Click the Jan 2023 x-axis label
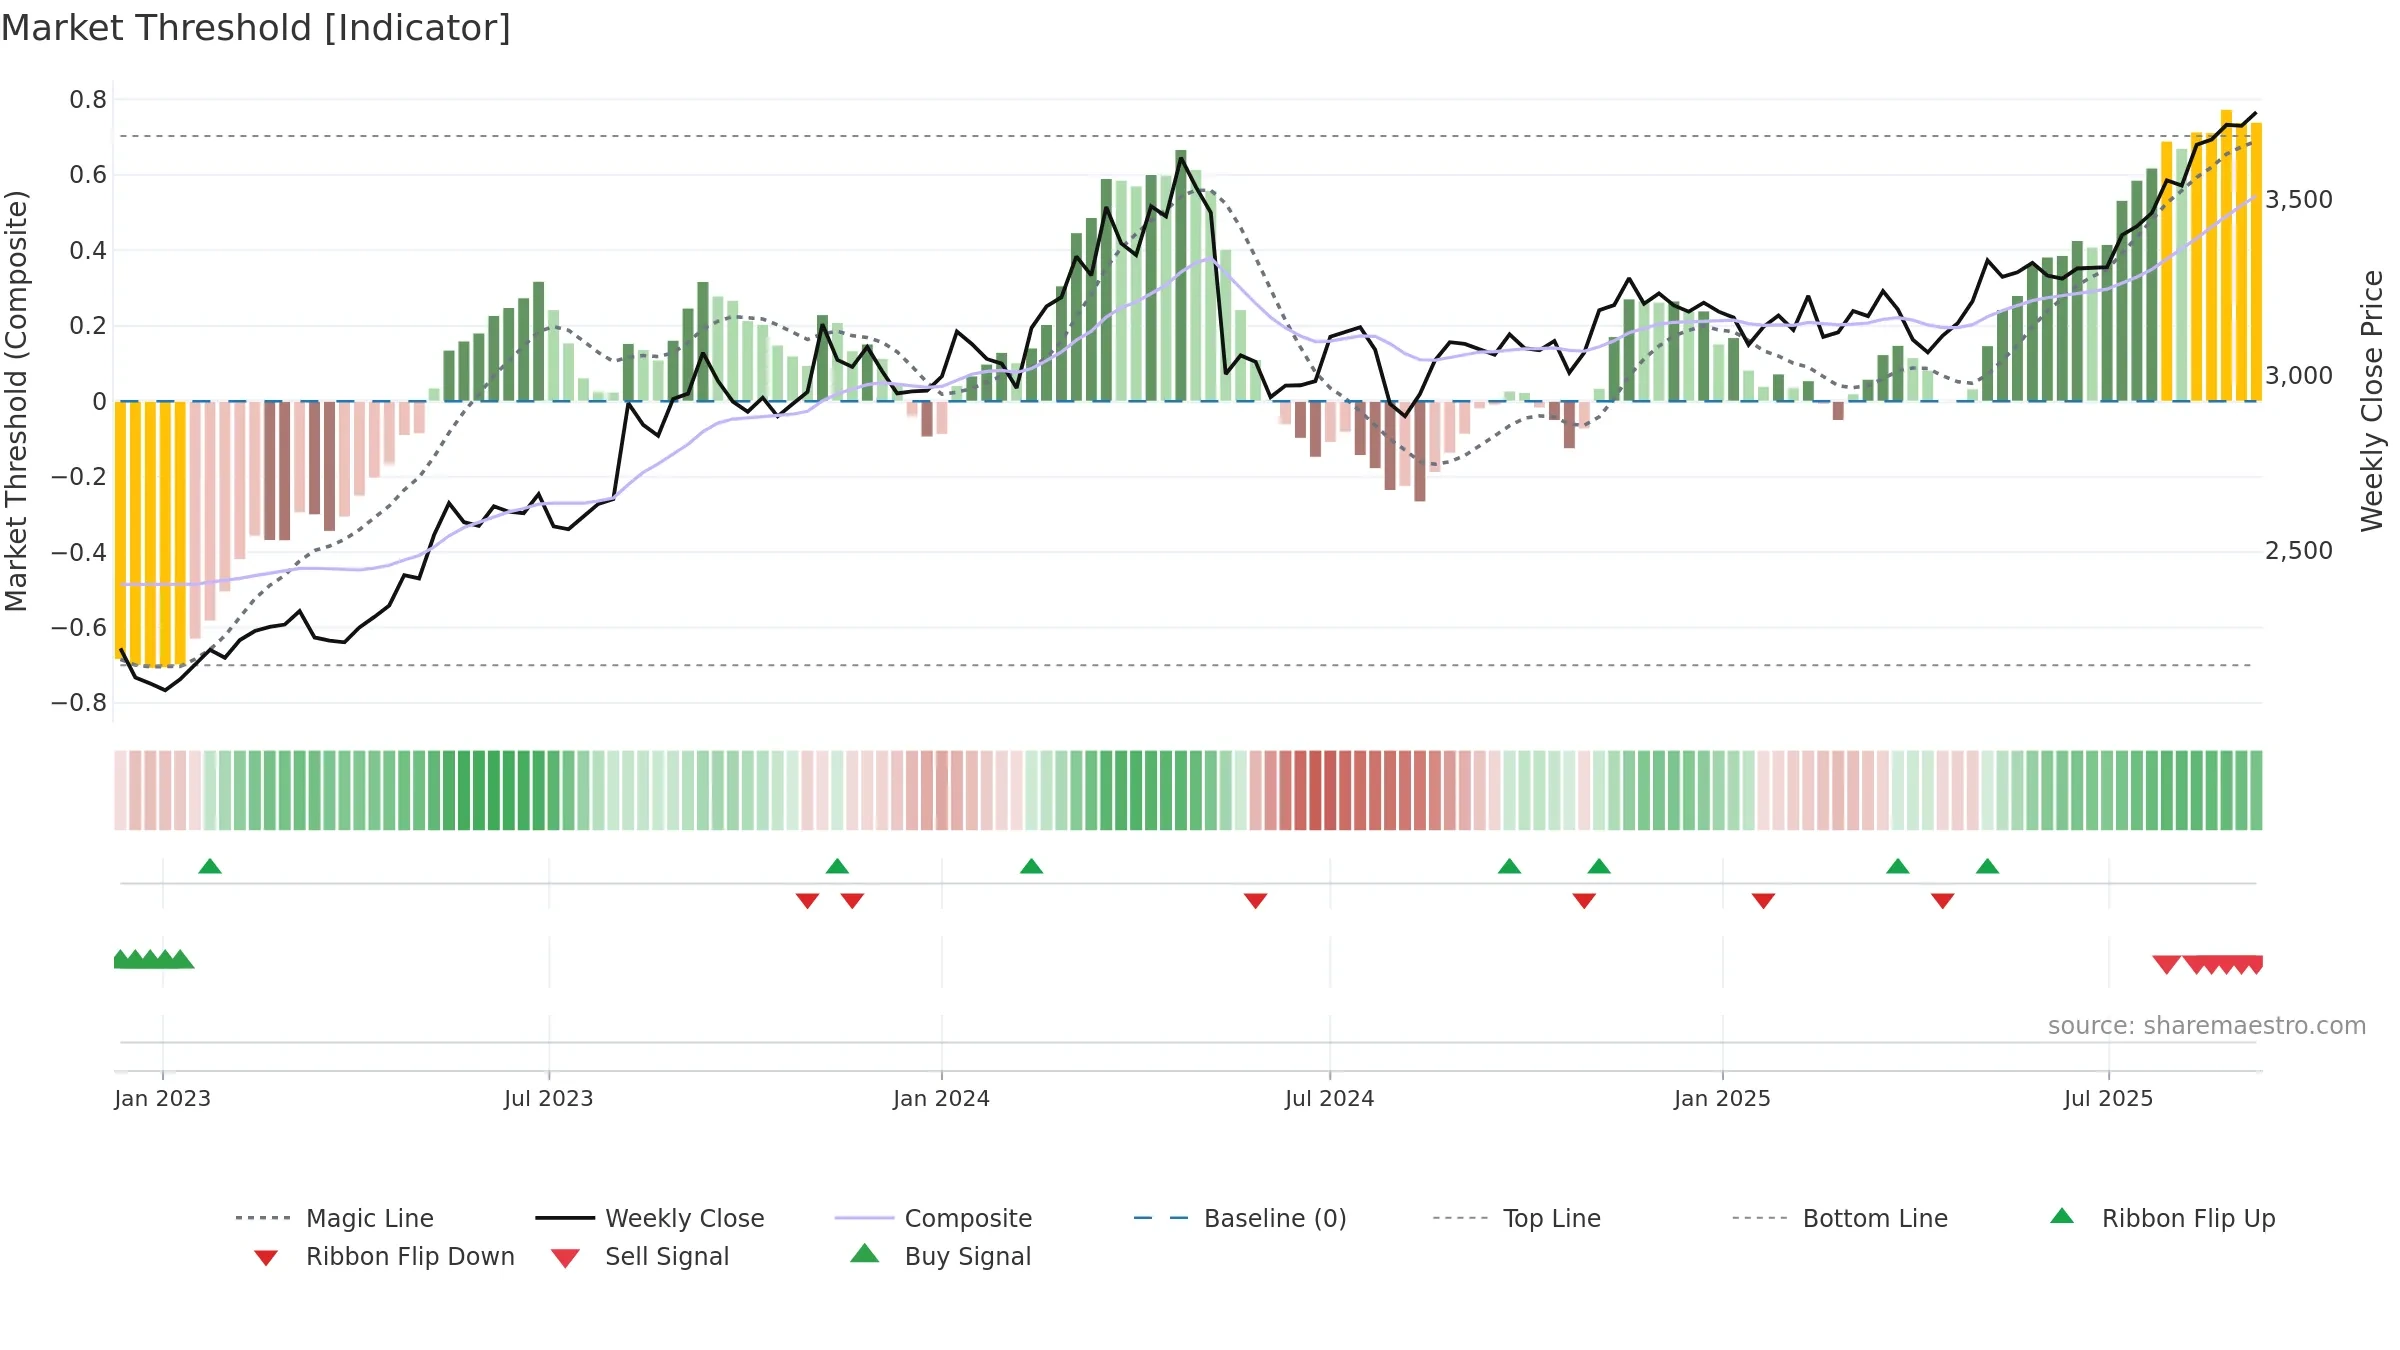This screenshot has width=2400, height=1350. (x=163, y=1099)
